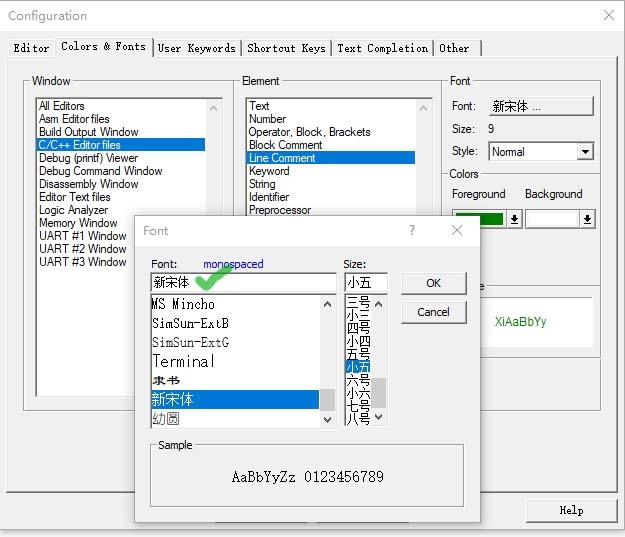Choose size 小四
625x537 pixels.
358,341
